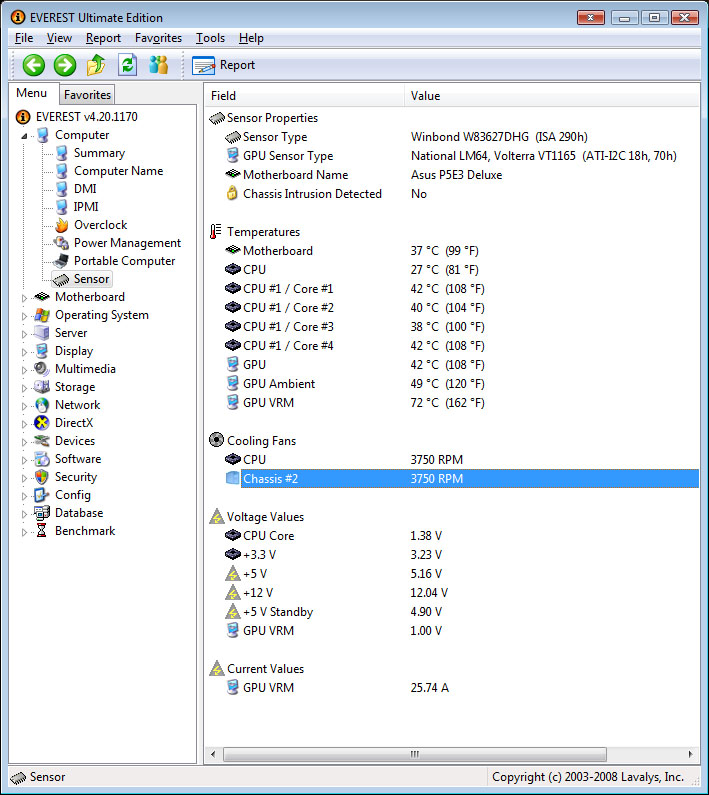Viewport: 709px width, 795px height.
Task: Collapse the Computer tree node
Action: pyautogui.click(x=24, y=136)
